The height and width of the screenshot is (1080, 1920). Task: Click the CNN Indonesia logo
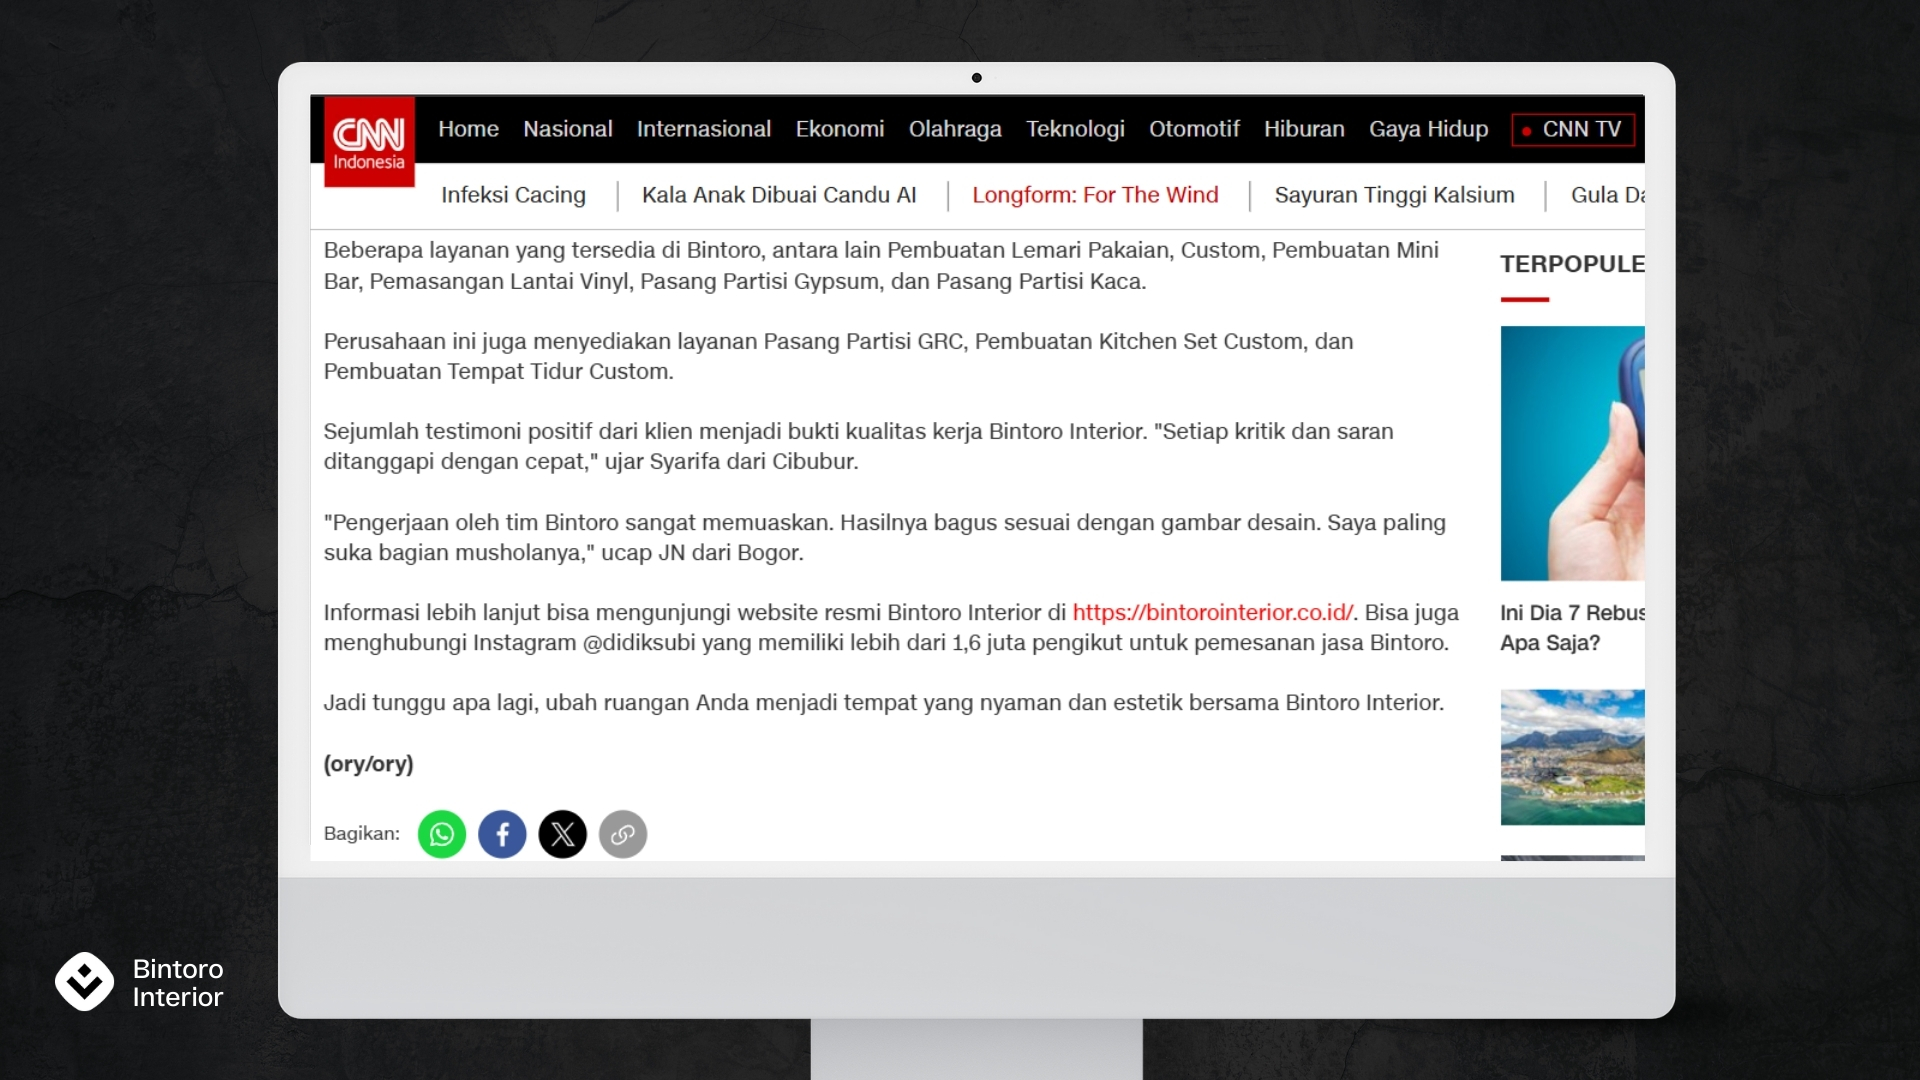[369, 142]
